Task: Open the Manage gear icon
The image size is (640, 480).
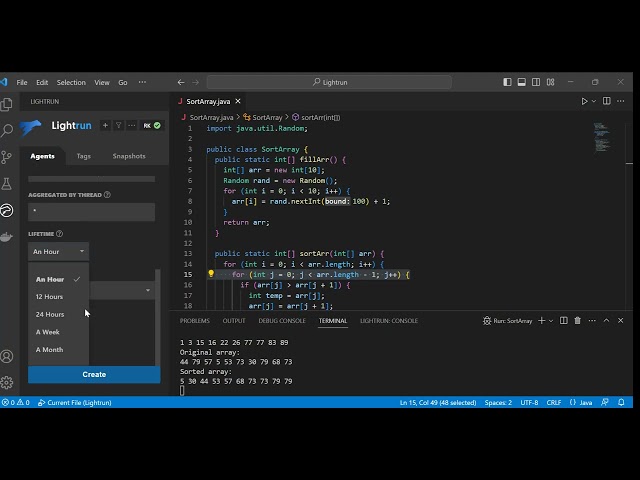Action: click(x=7, y=382)
